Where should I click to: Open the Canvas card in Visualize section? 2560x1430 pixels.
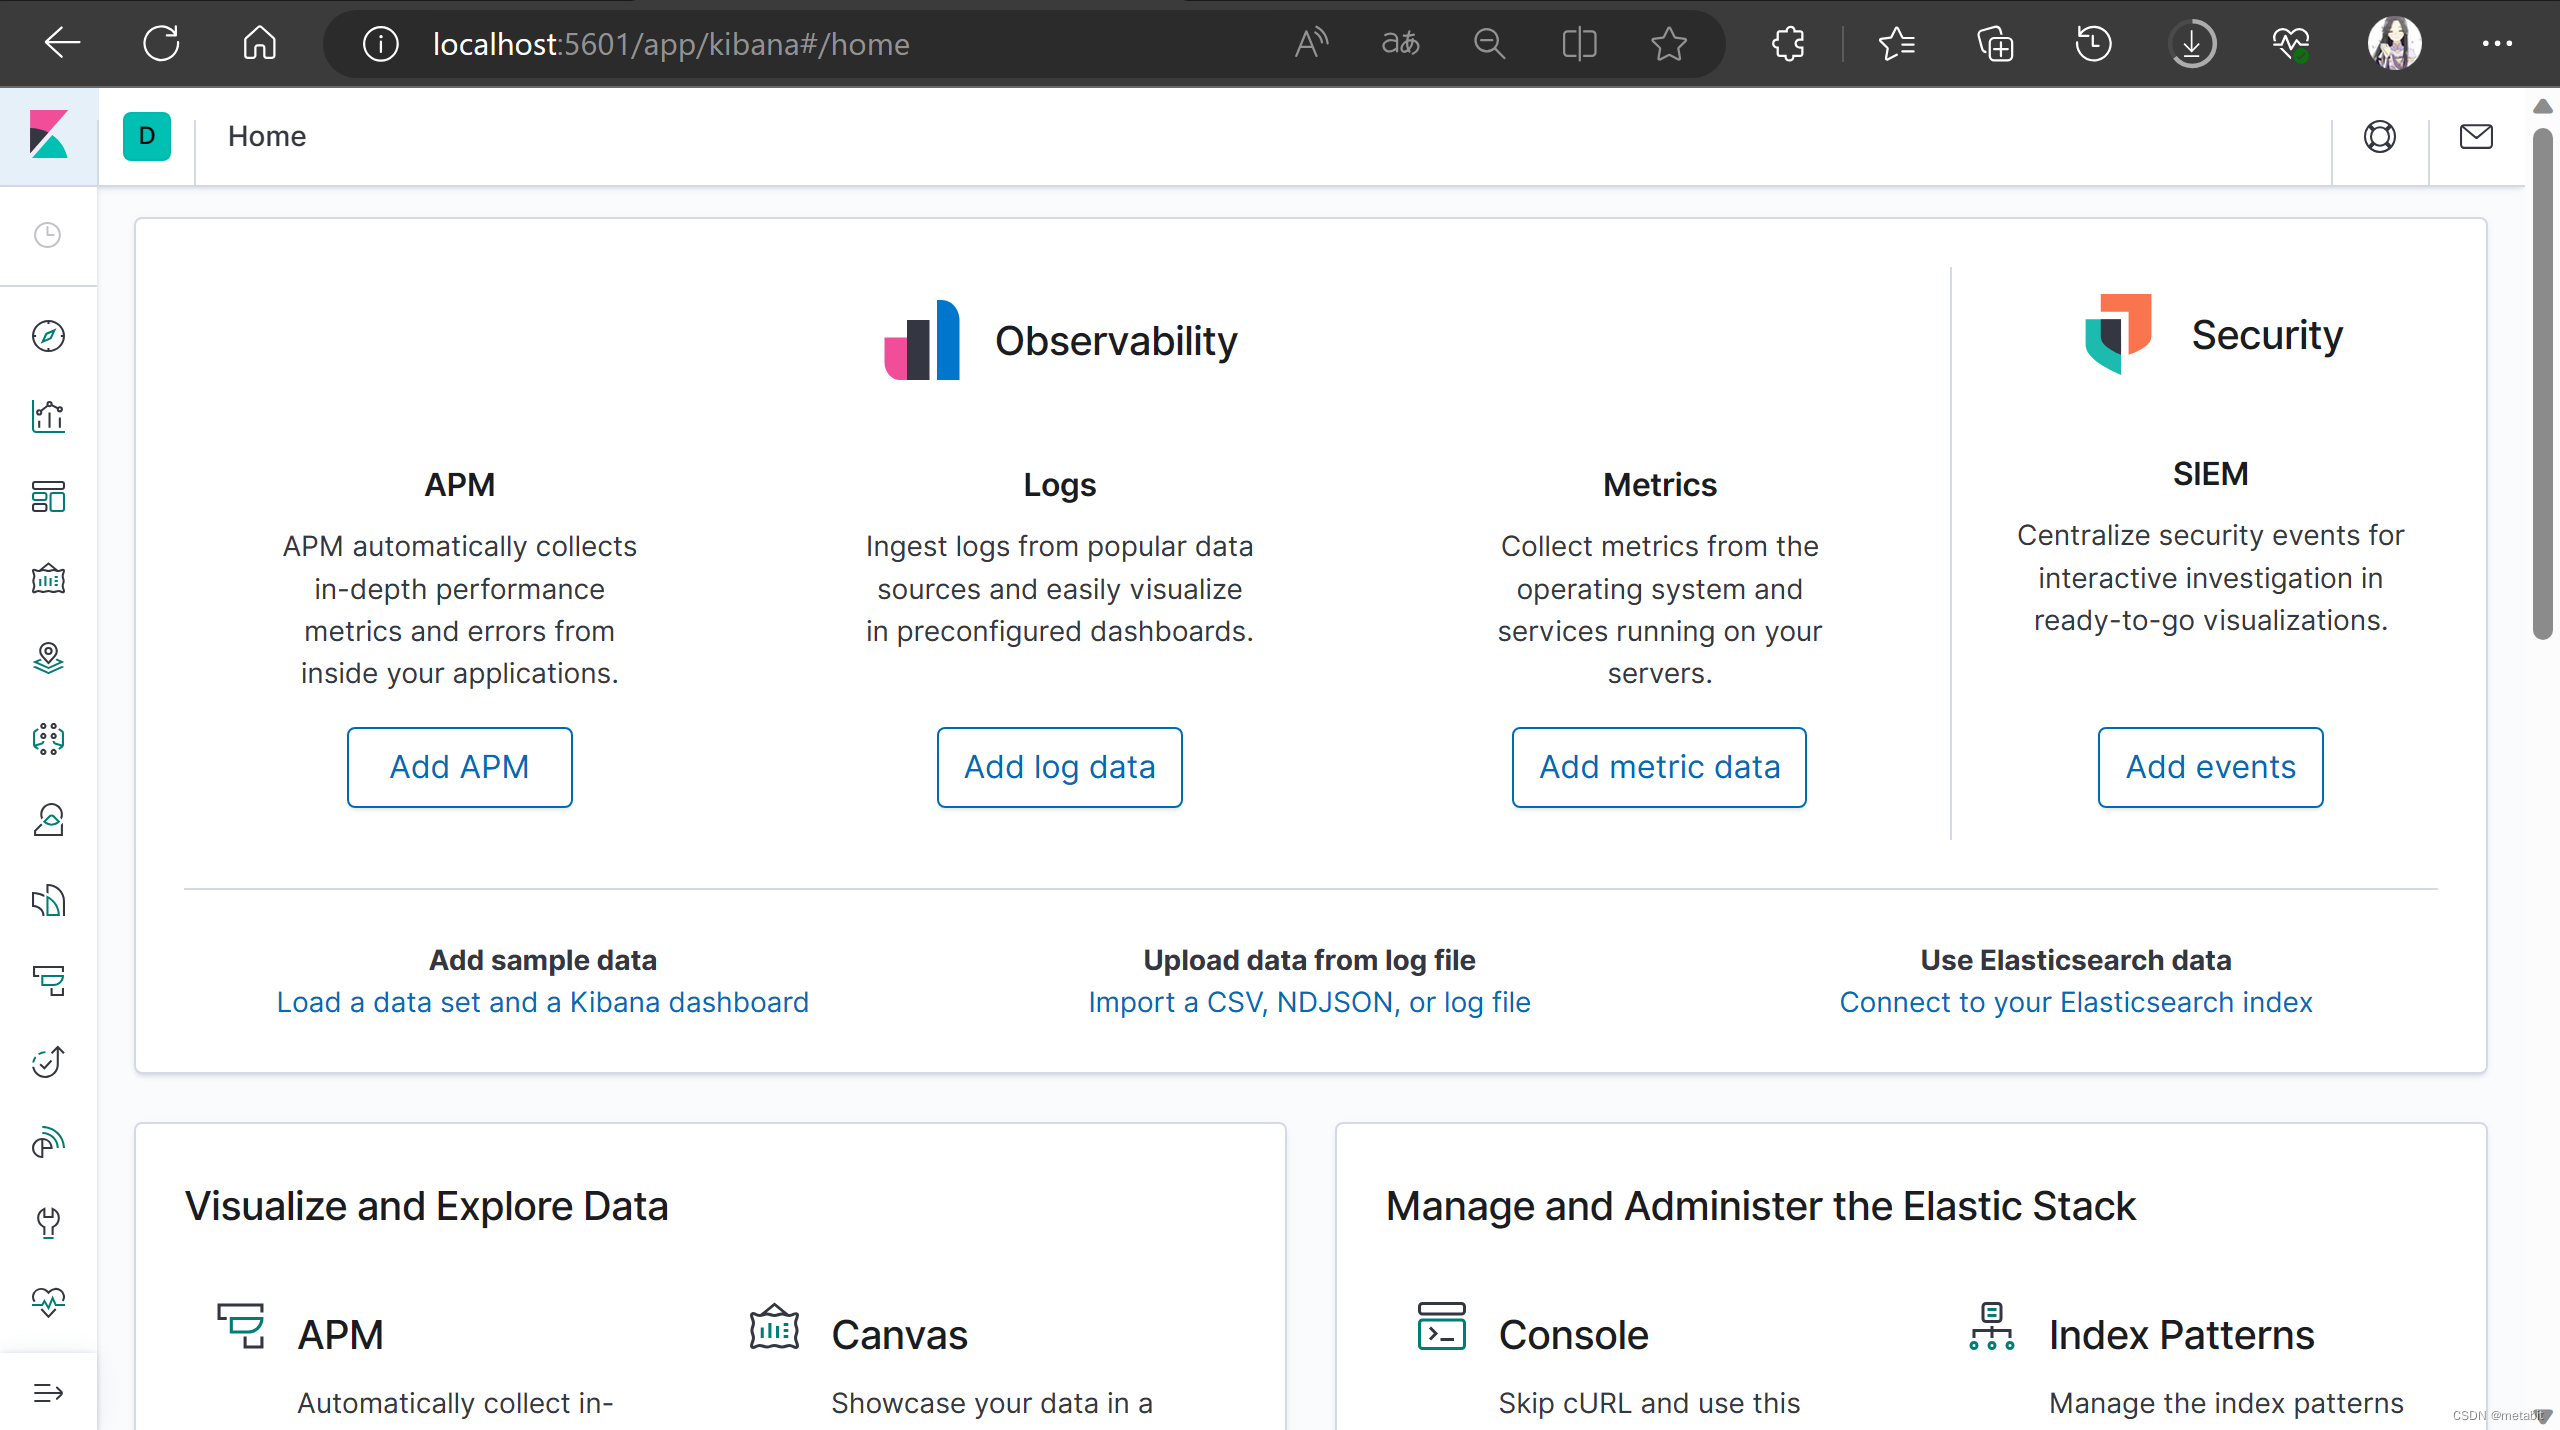[899, 1335]
